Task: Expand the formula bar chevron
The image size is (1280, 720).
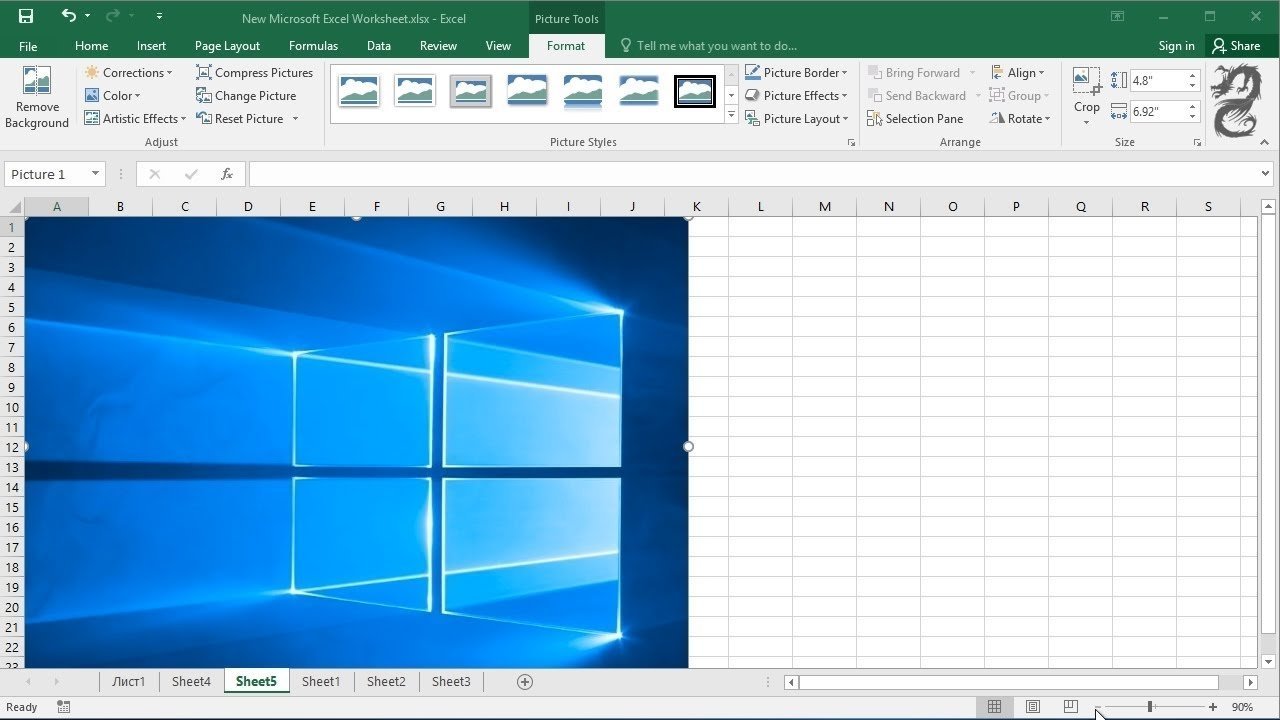Action: [x=1266, y=174]
